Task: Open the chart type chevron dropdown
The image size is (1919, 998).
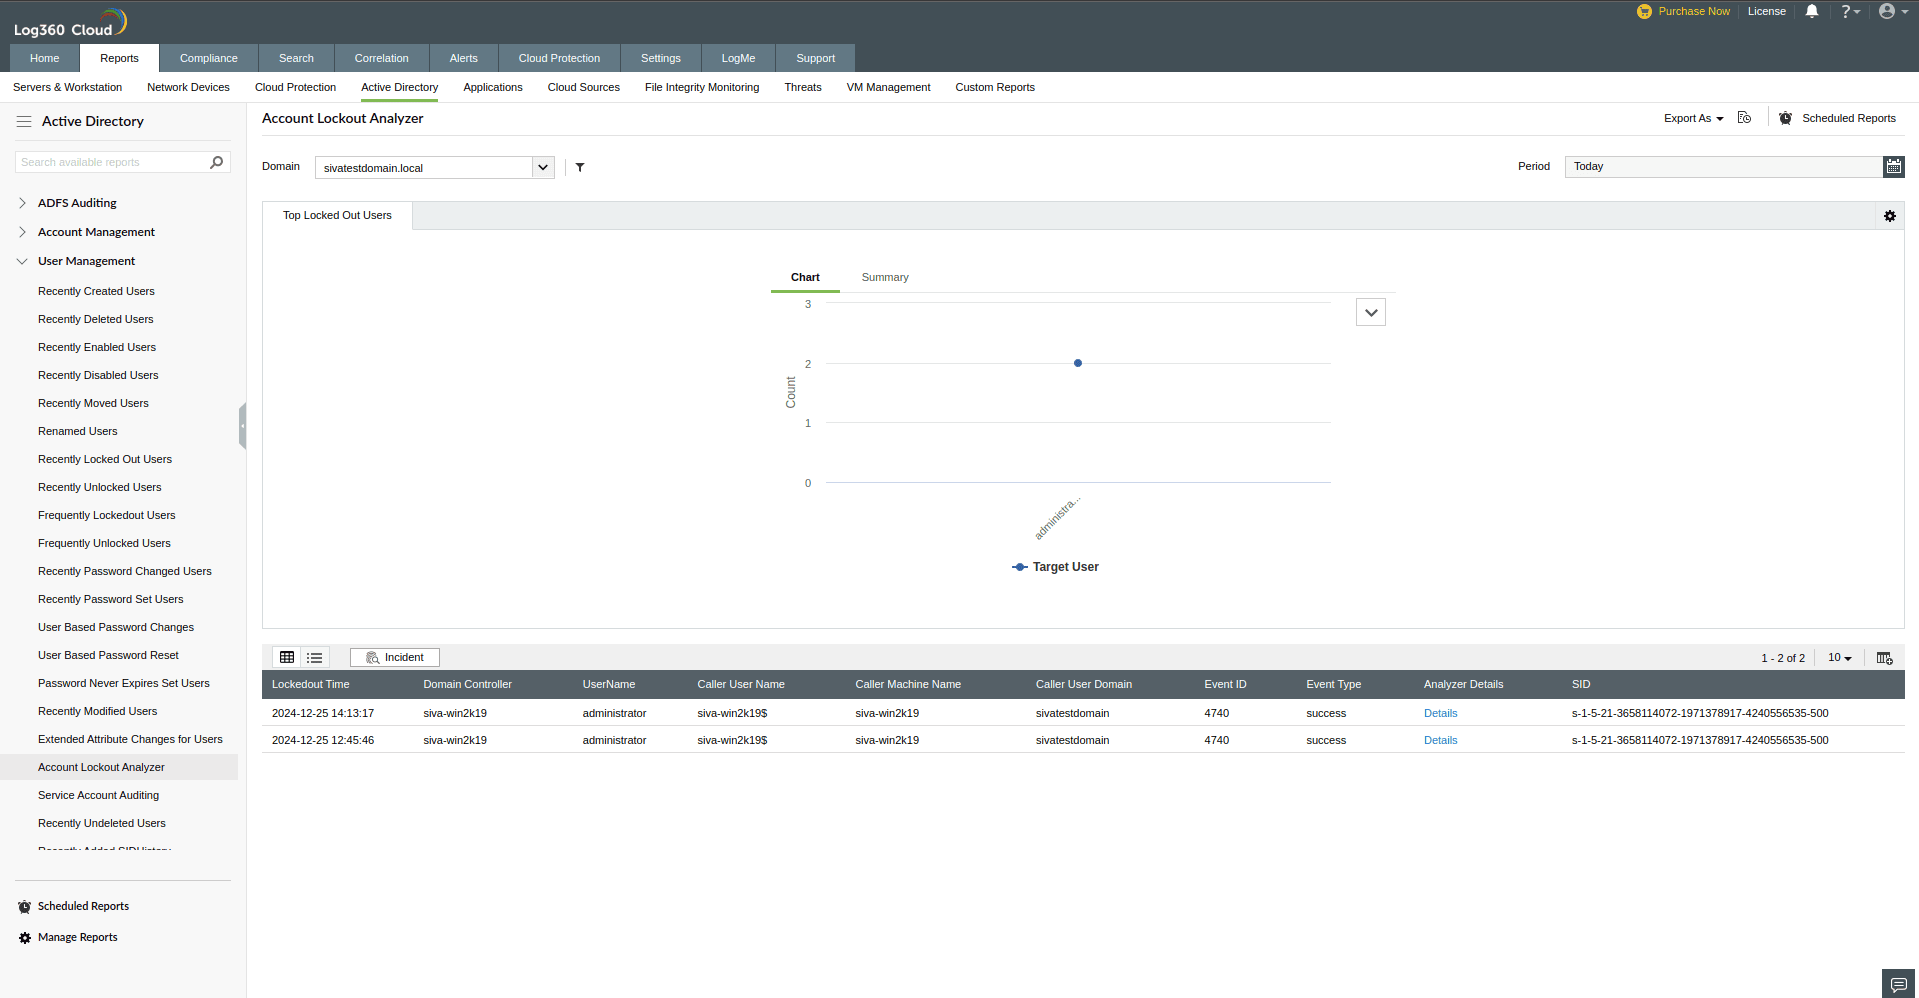Action: click(x=1371, y=312)
